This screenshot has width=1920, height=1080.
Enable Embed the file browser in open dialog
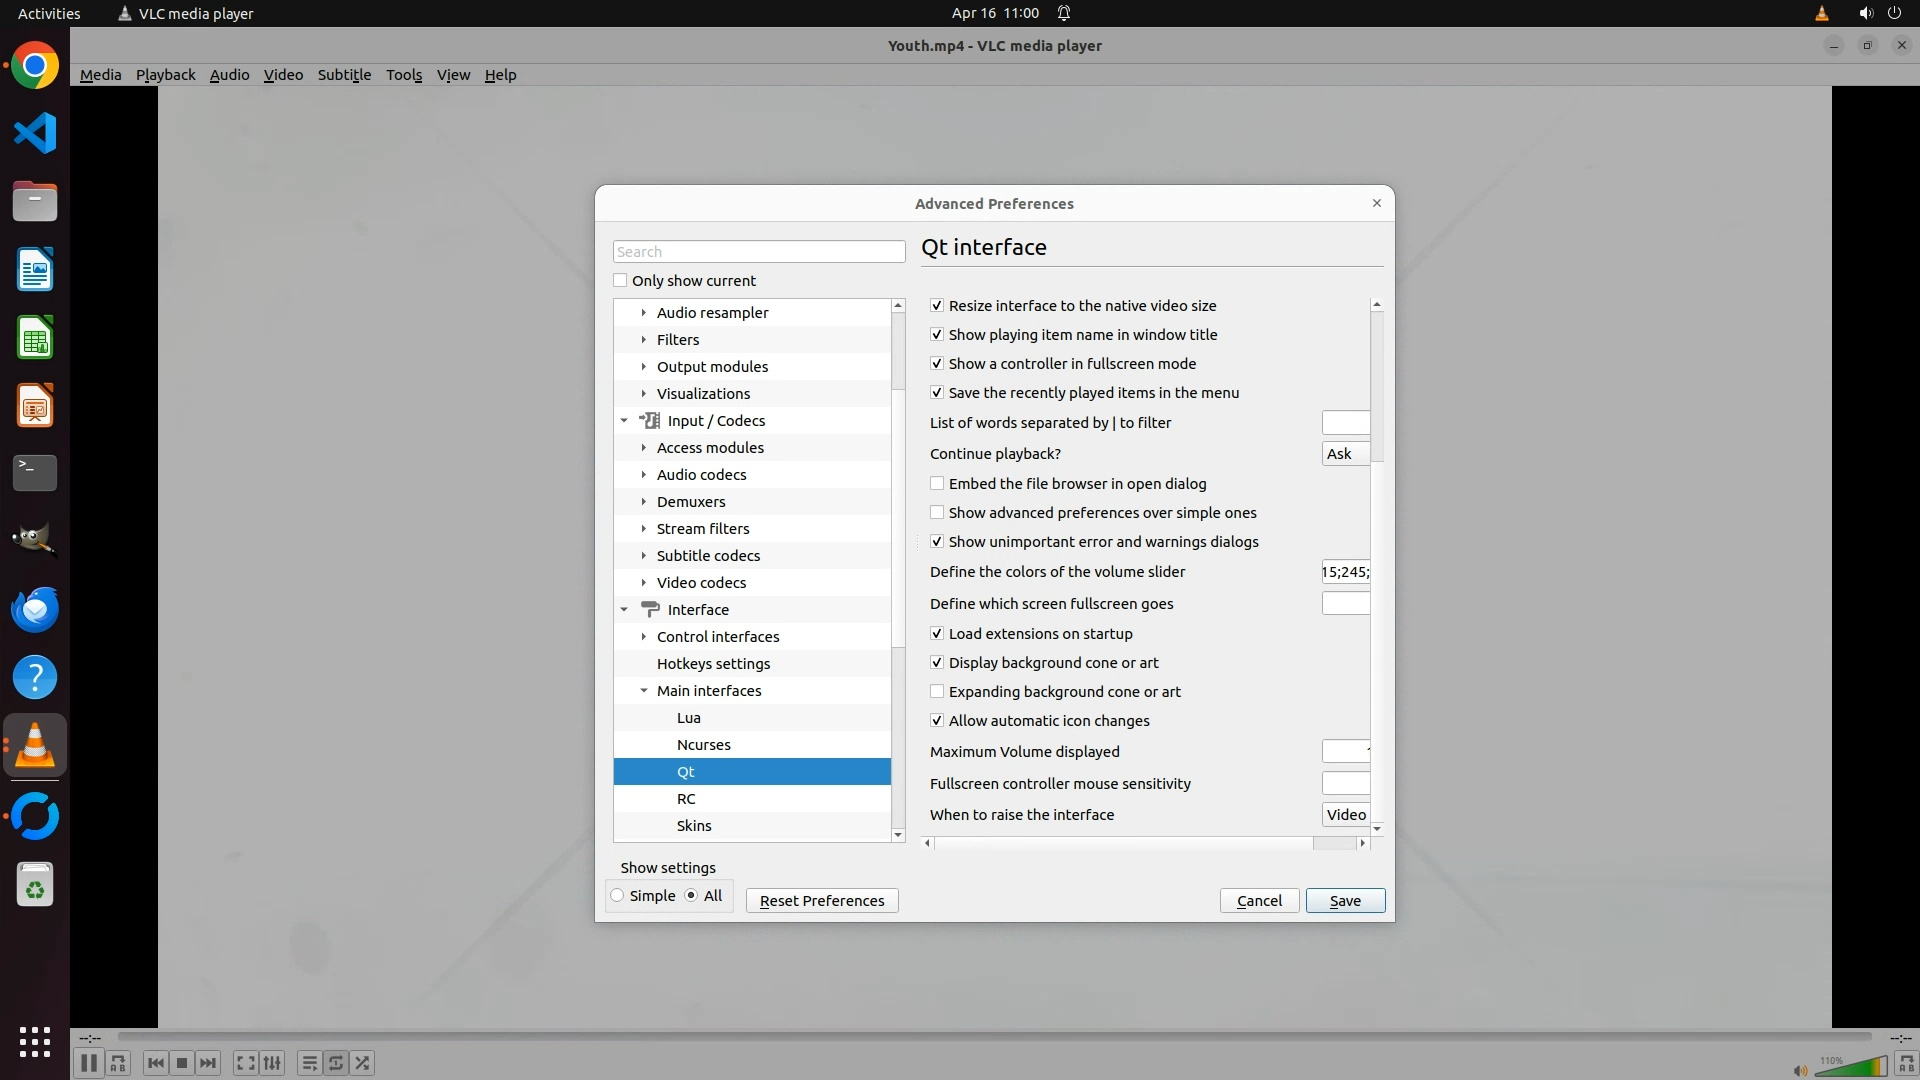937,484
